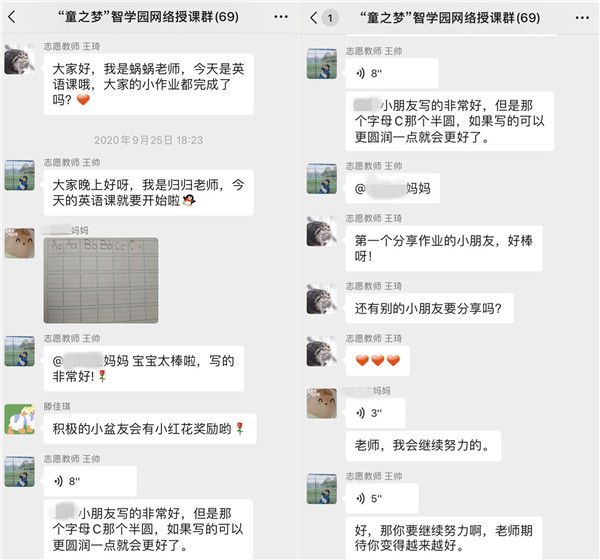Open the homework grid paper photo
Image resolution: width=600 pixels, height=560 pixels.
[x=101, y=281]
